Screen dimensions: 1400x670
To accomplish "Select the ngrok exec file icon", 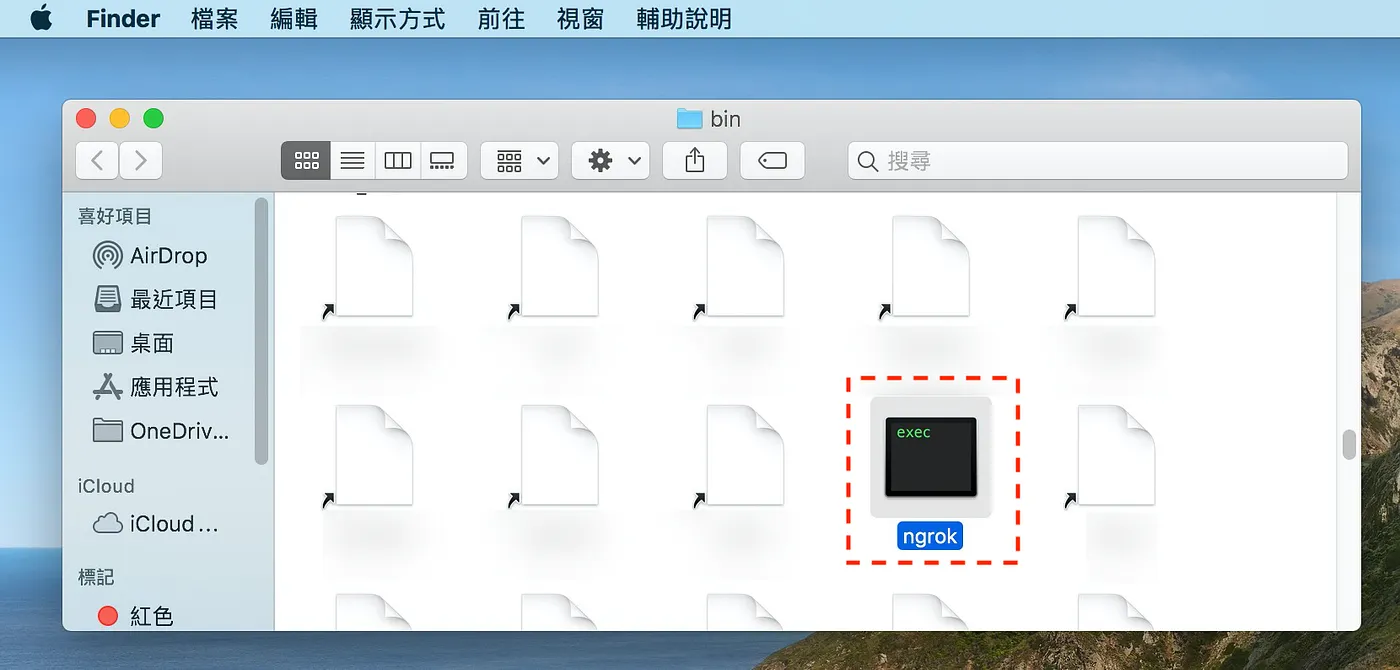I will coord(931,457).
